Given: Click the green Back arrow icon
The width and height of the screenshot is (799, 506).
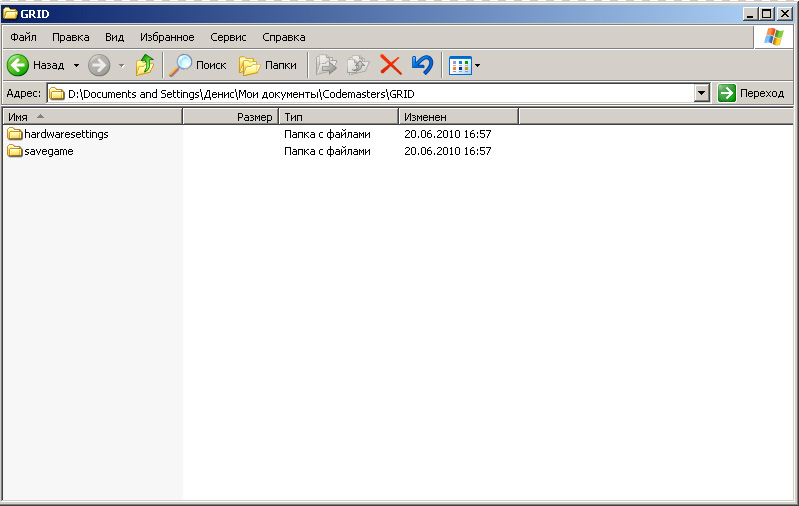Looking at the screenshot, I should point(18,65).
